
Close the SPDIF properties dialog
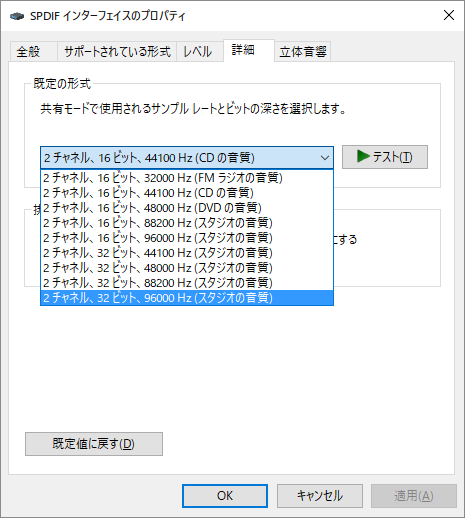click(x=449, y=15)
